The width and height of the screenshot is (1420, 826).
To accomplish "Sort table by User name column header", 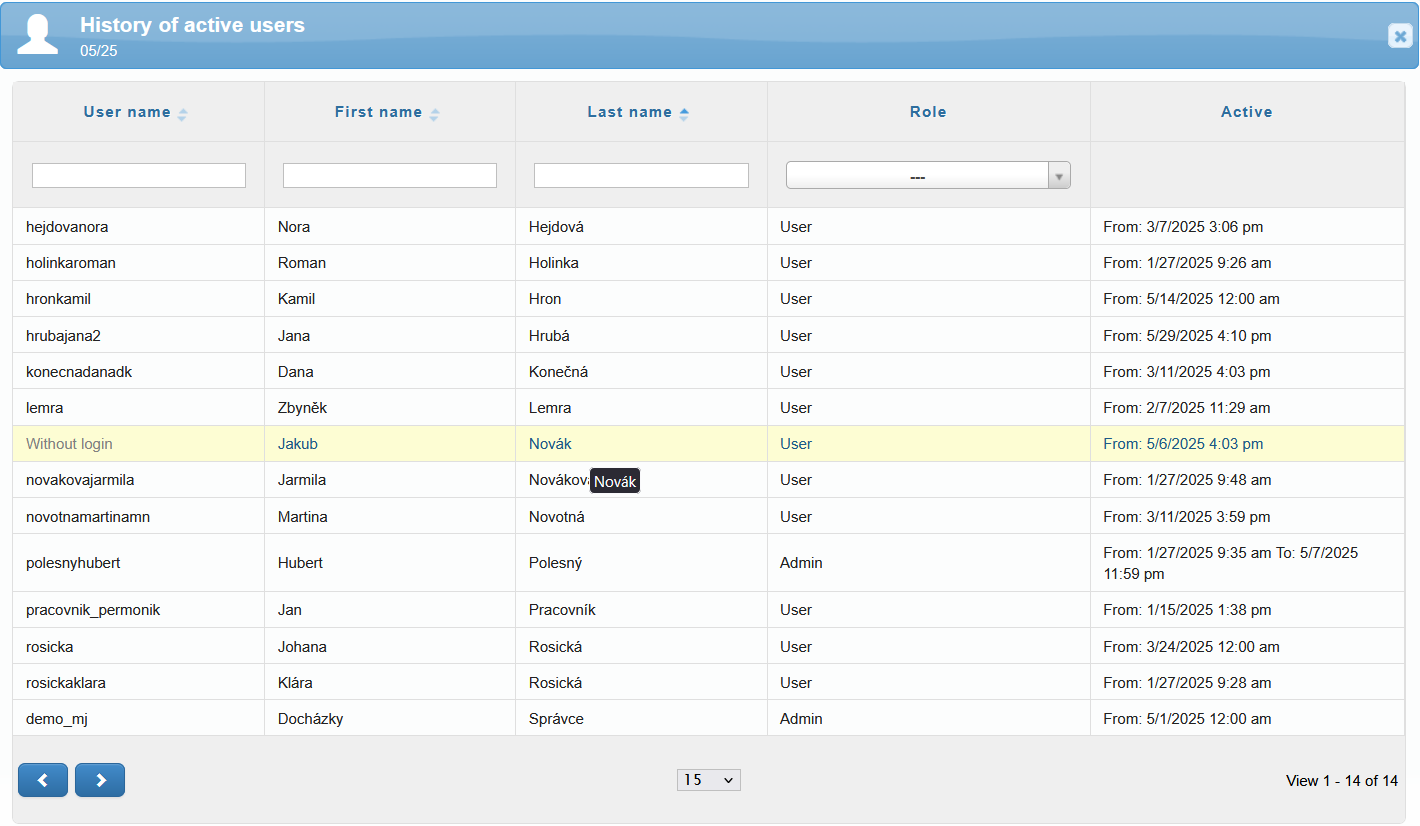I will click(127, 112).
